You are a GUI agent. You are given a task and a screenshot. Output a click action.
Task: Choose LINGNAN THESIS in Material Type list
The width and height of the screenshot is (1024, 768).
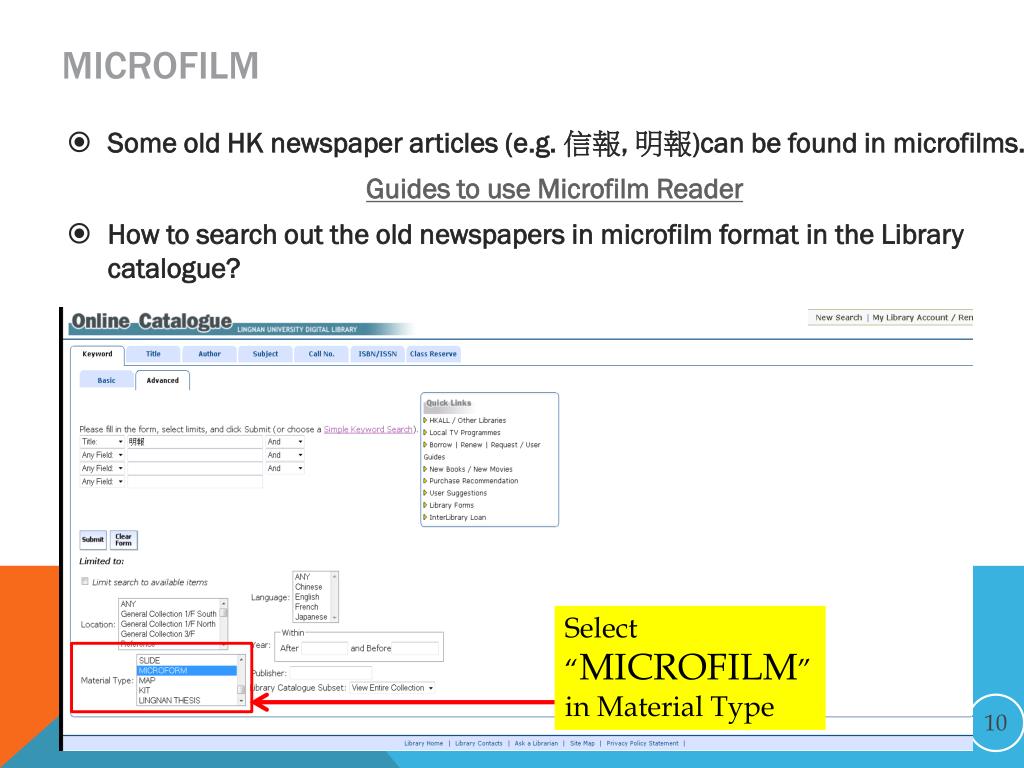coord(187,700)
